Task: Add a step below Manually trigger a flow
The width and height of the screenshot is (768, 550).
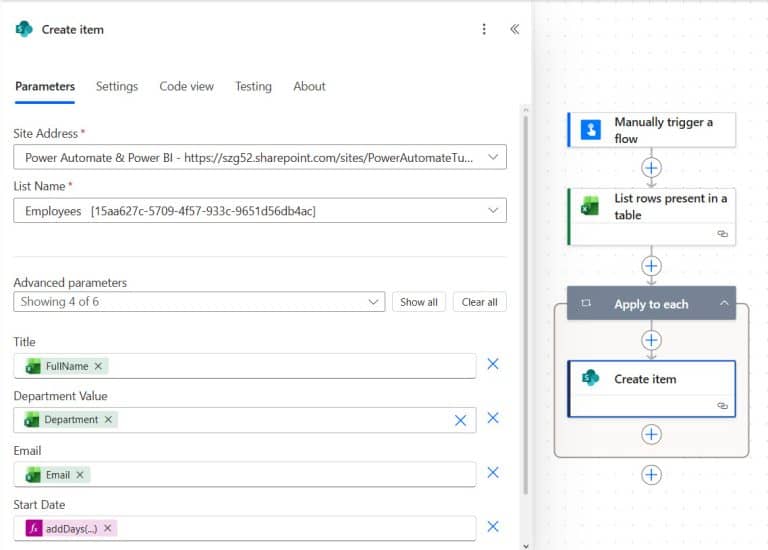Action: pyautogui.click(x=651, y=168)
